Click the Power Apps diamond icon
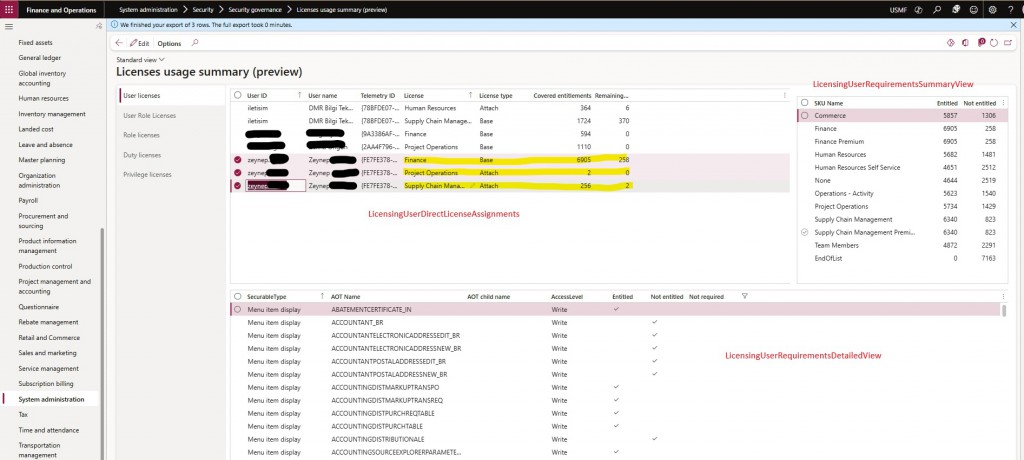The width and height of the screenshot is (1024, 460). pyautogui.click(x=951, y=43)
